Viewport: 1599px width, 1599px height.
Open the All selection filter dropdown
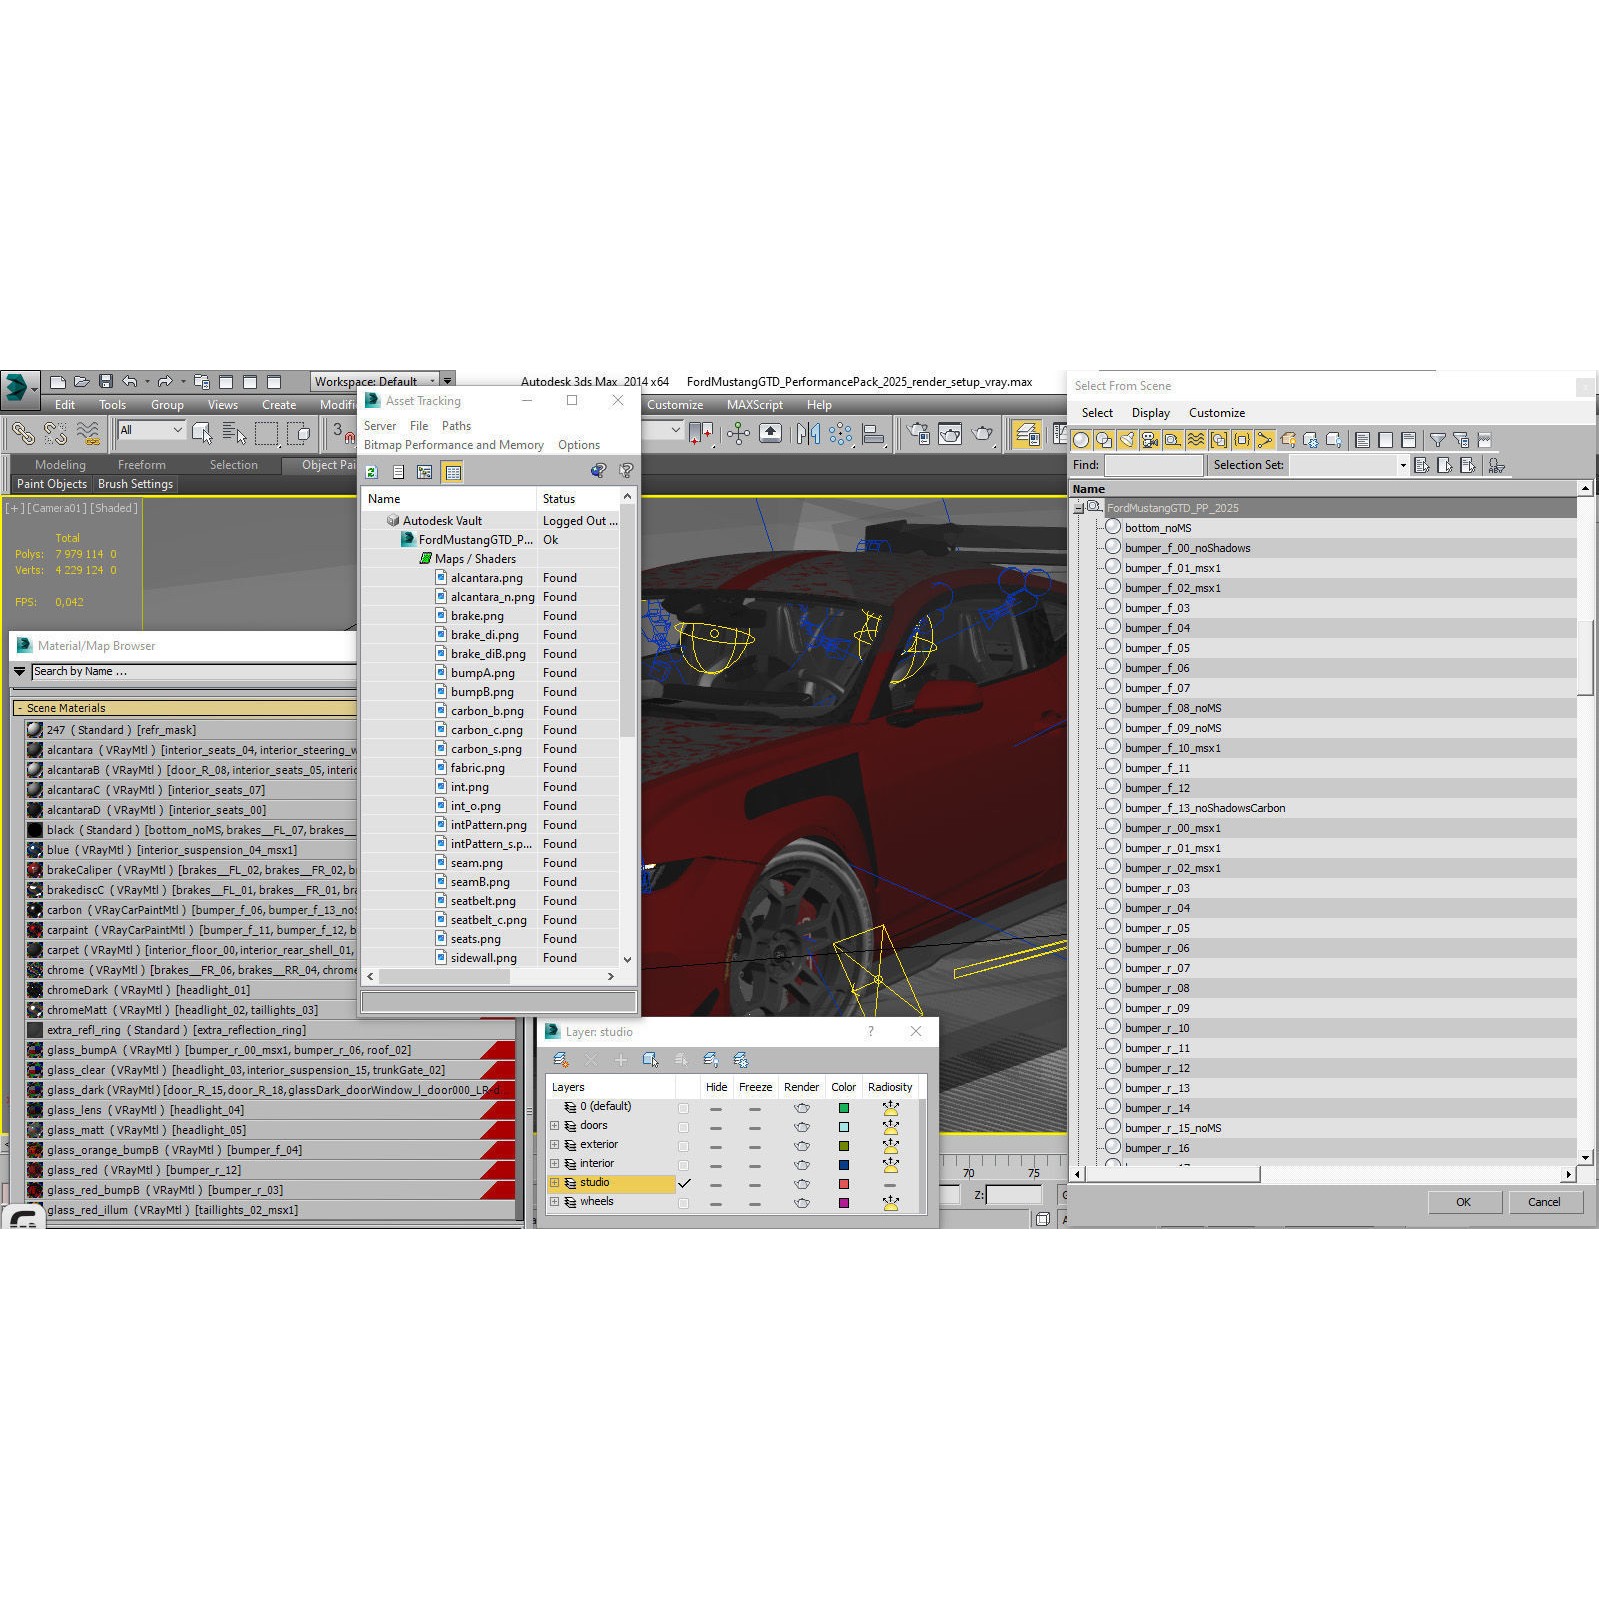click(x=151, y=430)
